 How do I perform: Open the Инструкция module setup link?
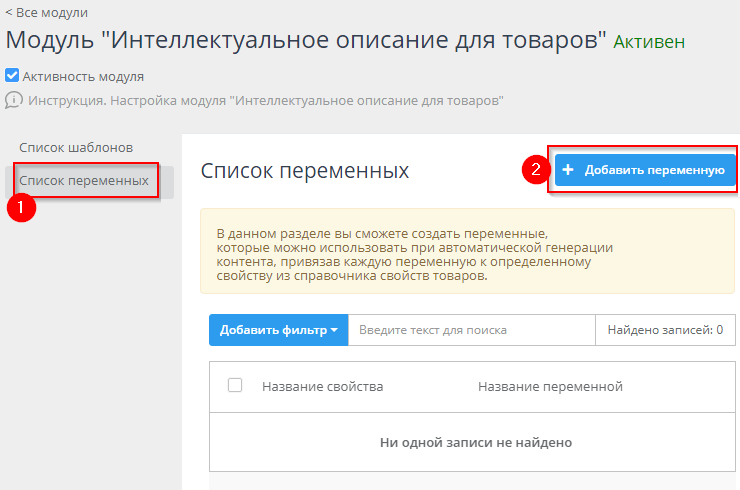265,100
